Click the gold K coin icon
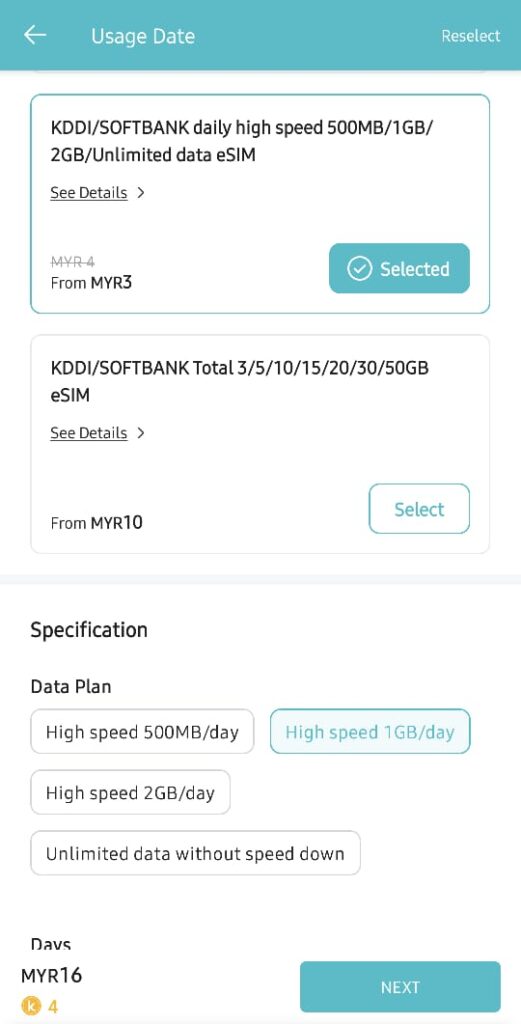This screenshot has height=1024, width=521. [x=31, y=1006]
